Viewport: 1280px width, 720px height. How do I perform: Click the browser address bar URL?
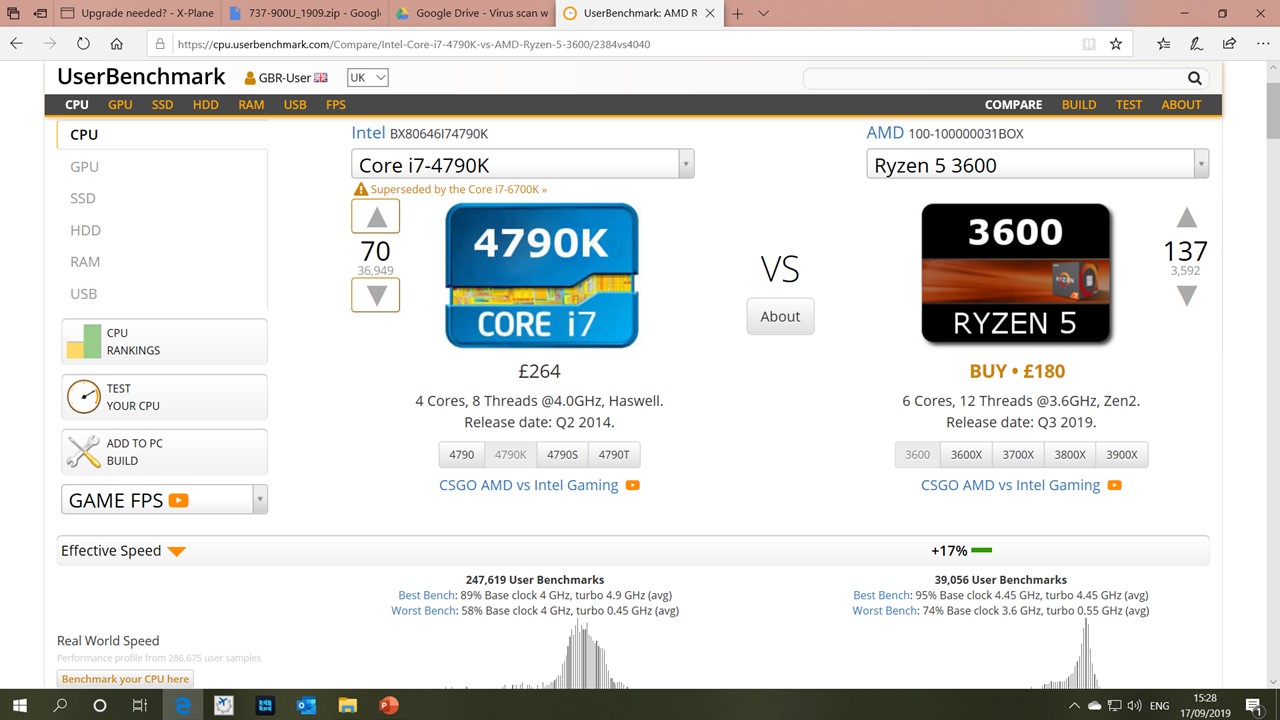tap(415, 44)
